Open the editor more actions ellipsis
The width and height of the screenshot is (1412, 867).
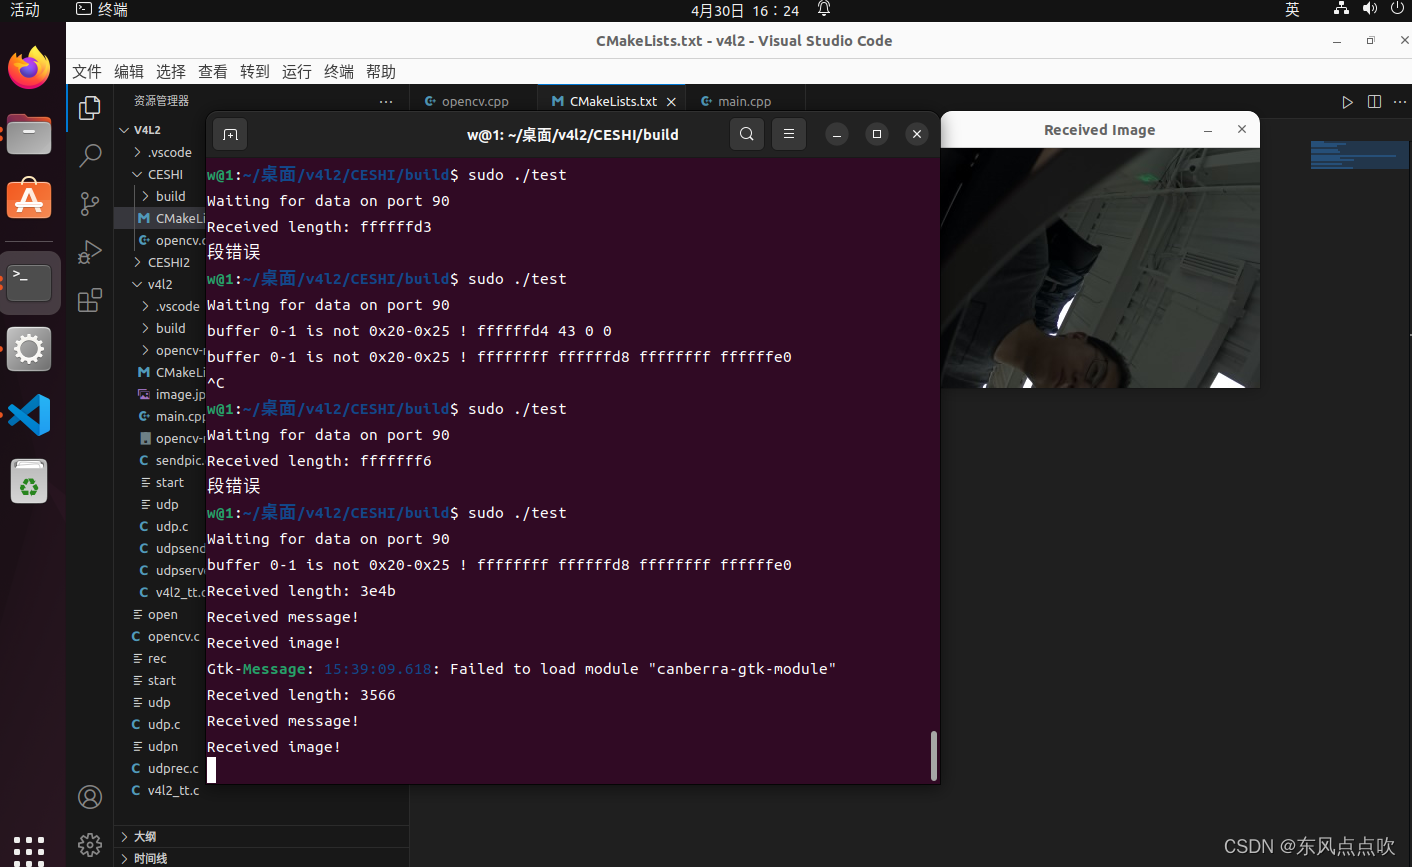pyautogui.click(x=1400, y=101)
